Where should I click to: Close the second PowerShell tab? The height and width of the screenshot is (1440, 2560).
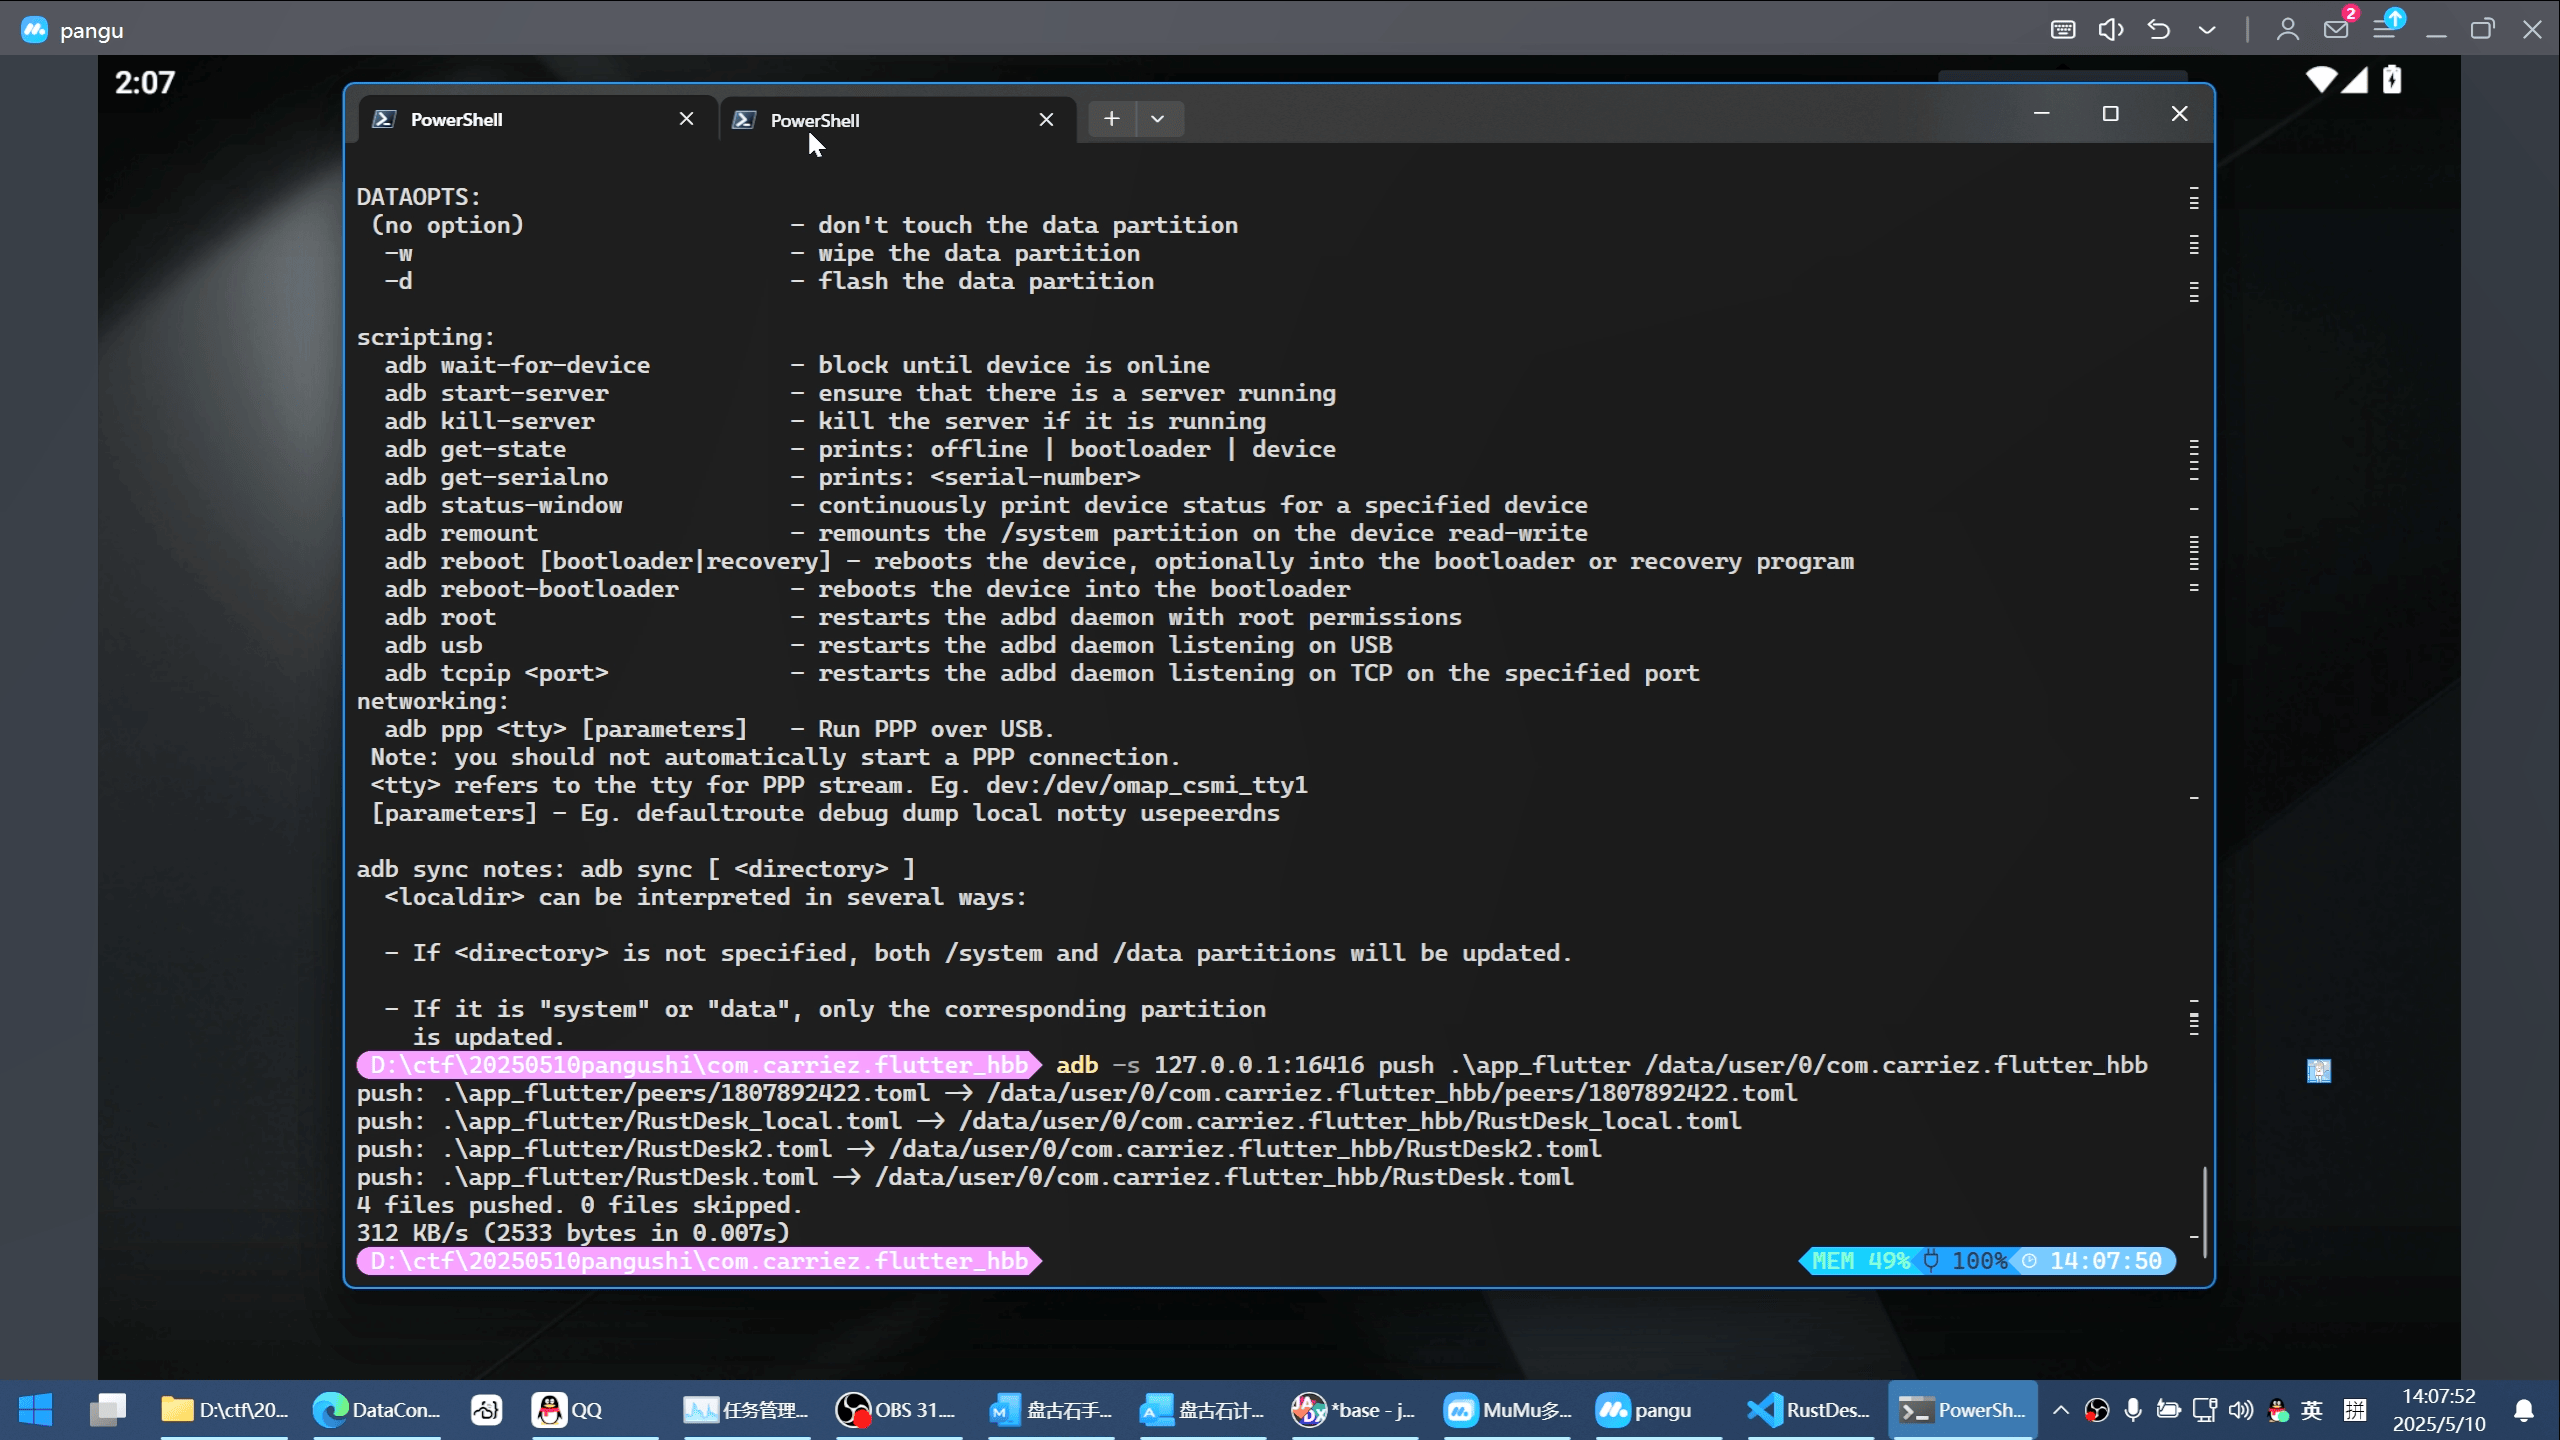point(1046,120)
